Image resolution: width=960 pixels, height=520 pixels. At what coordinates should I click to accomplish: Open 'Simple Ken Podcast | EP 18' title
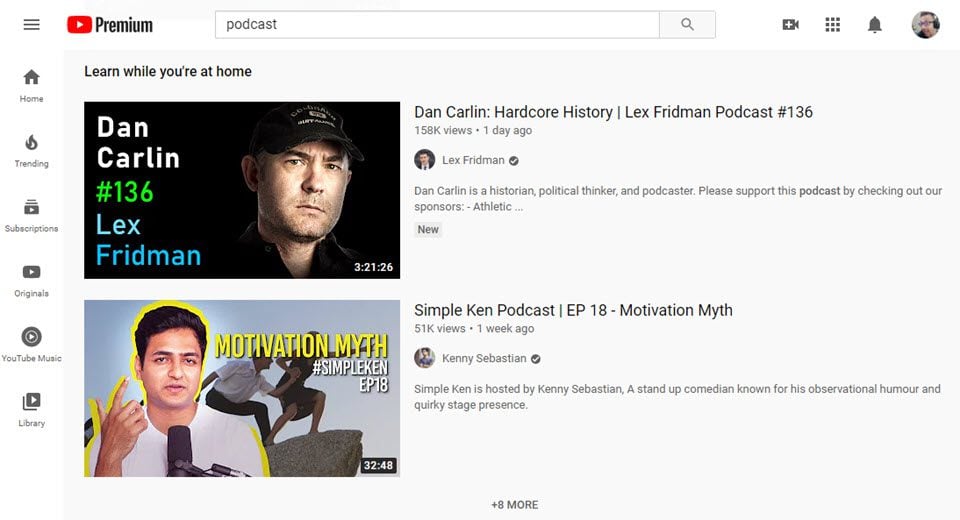573,310
